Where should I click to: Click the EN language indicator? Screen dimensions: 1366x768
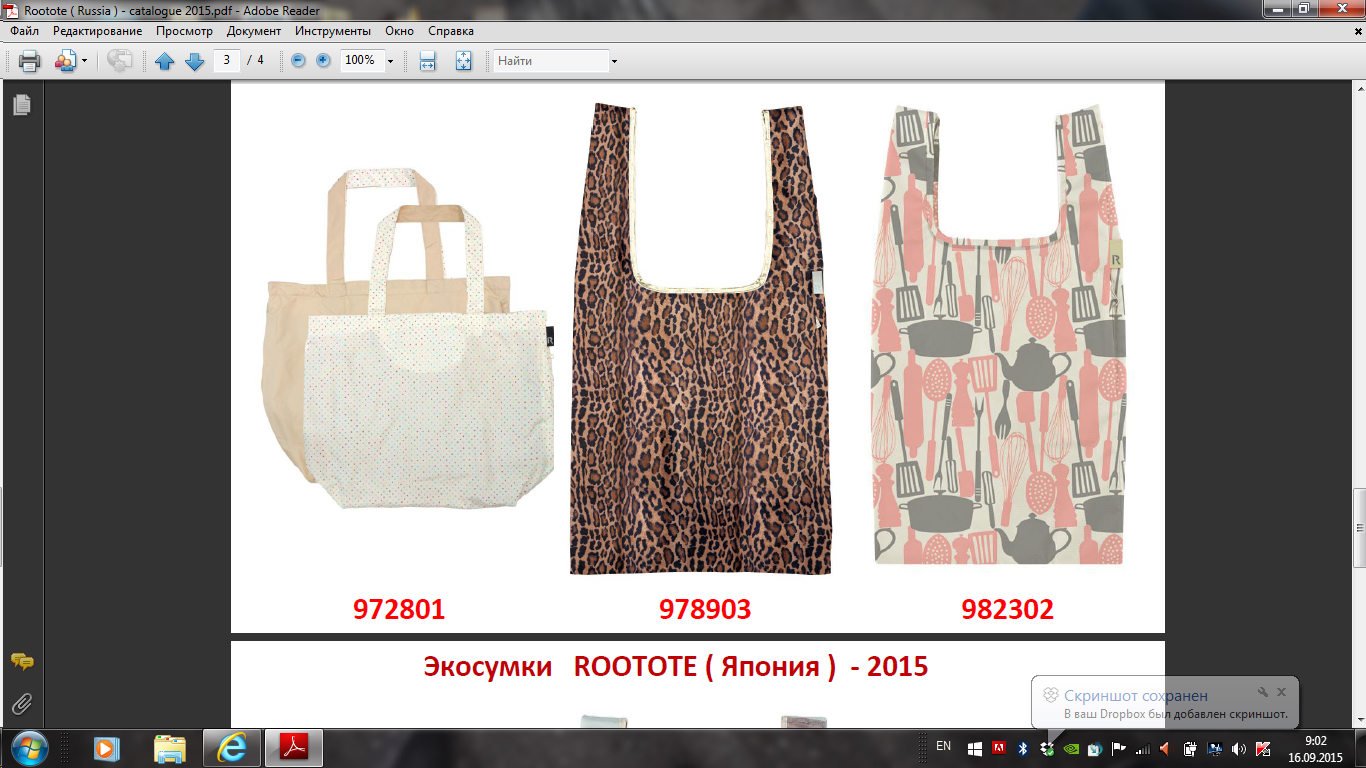pyautogui.click(x=944, y=747)
